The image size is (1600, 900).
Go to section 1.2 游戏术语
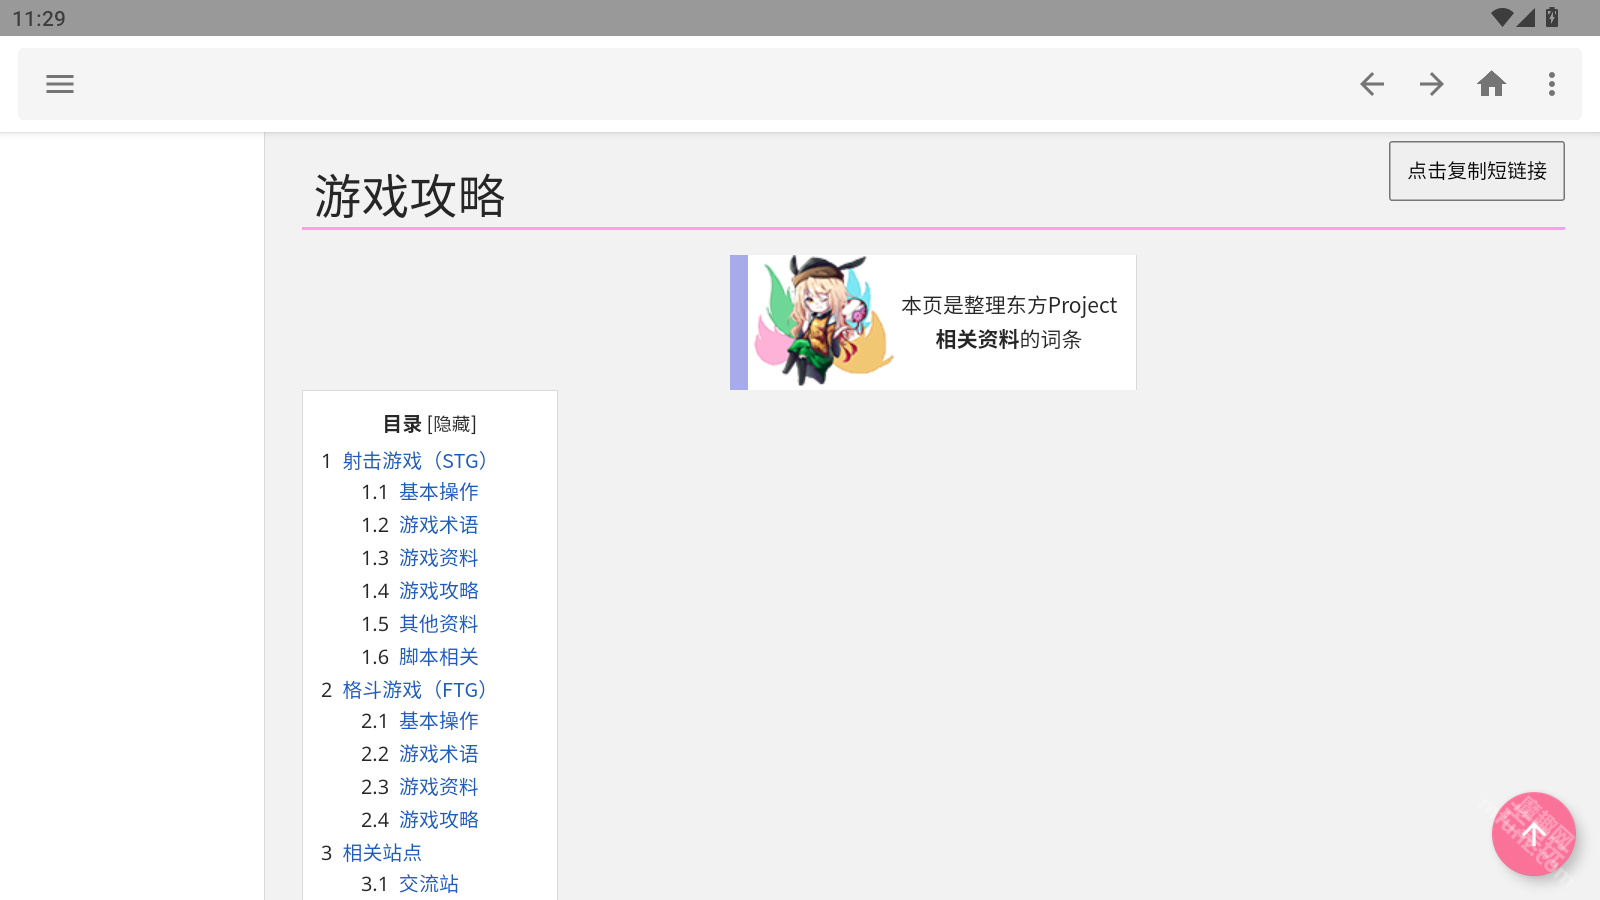(x=438, y=525)
